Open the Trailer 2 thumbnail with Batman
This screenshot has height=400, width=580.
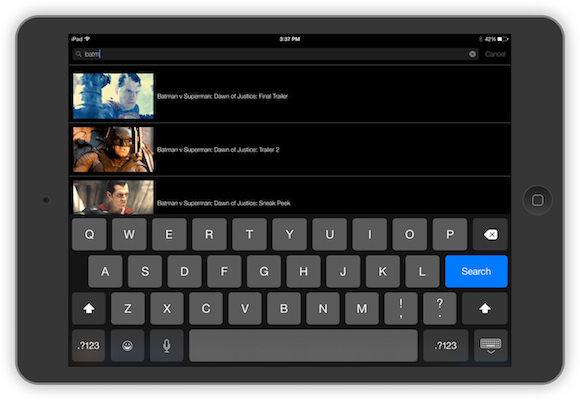(x=113, y=149)
